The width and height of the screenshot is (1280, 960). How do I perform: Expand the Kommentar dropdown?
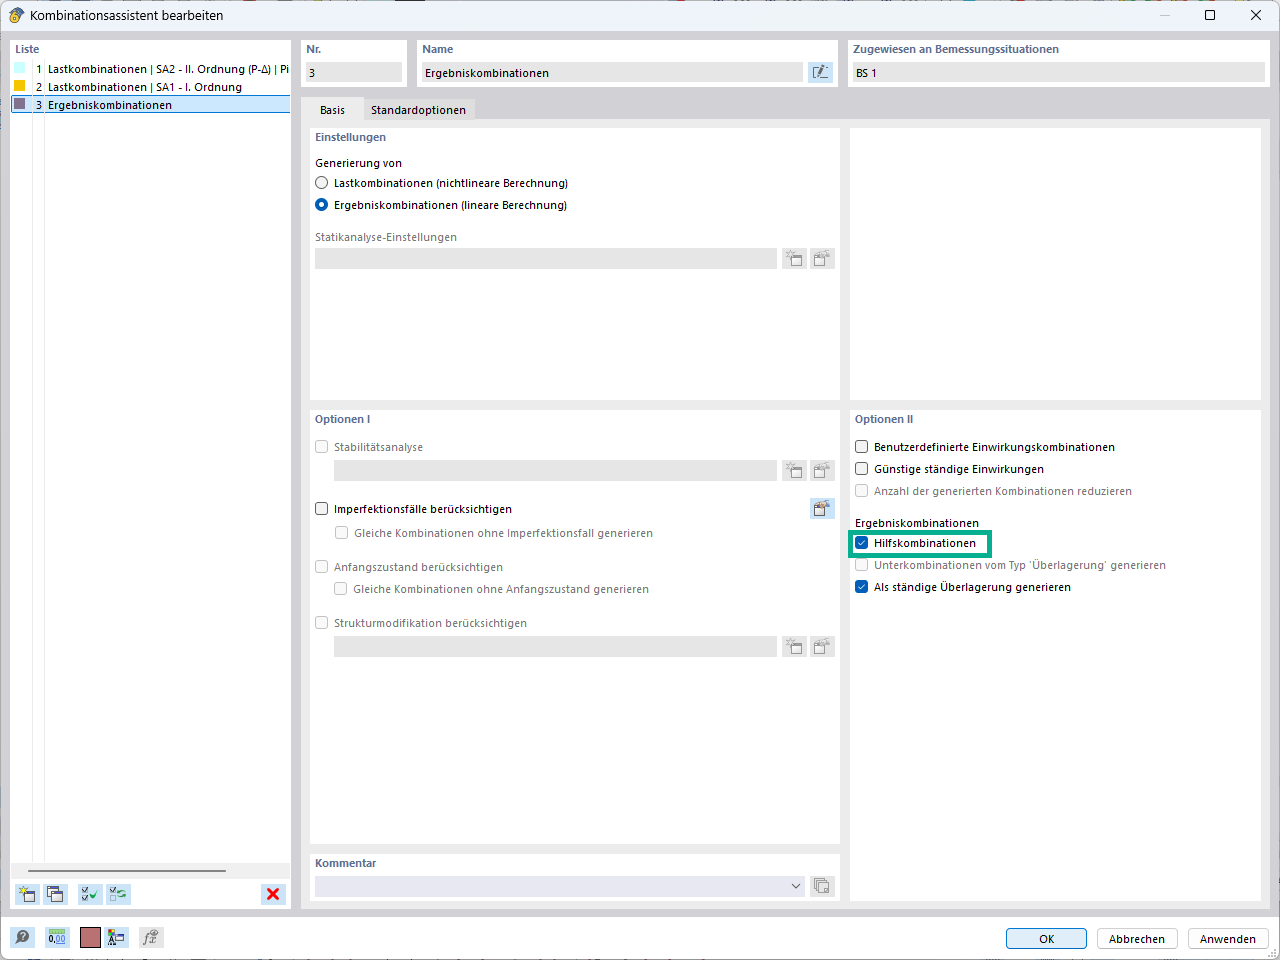tap(796, 886)
